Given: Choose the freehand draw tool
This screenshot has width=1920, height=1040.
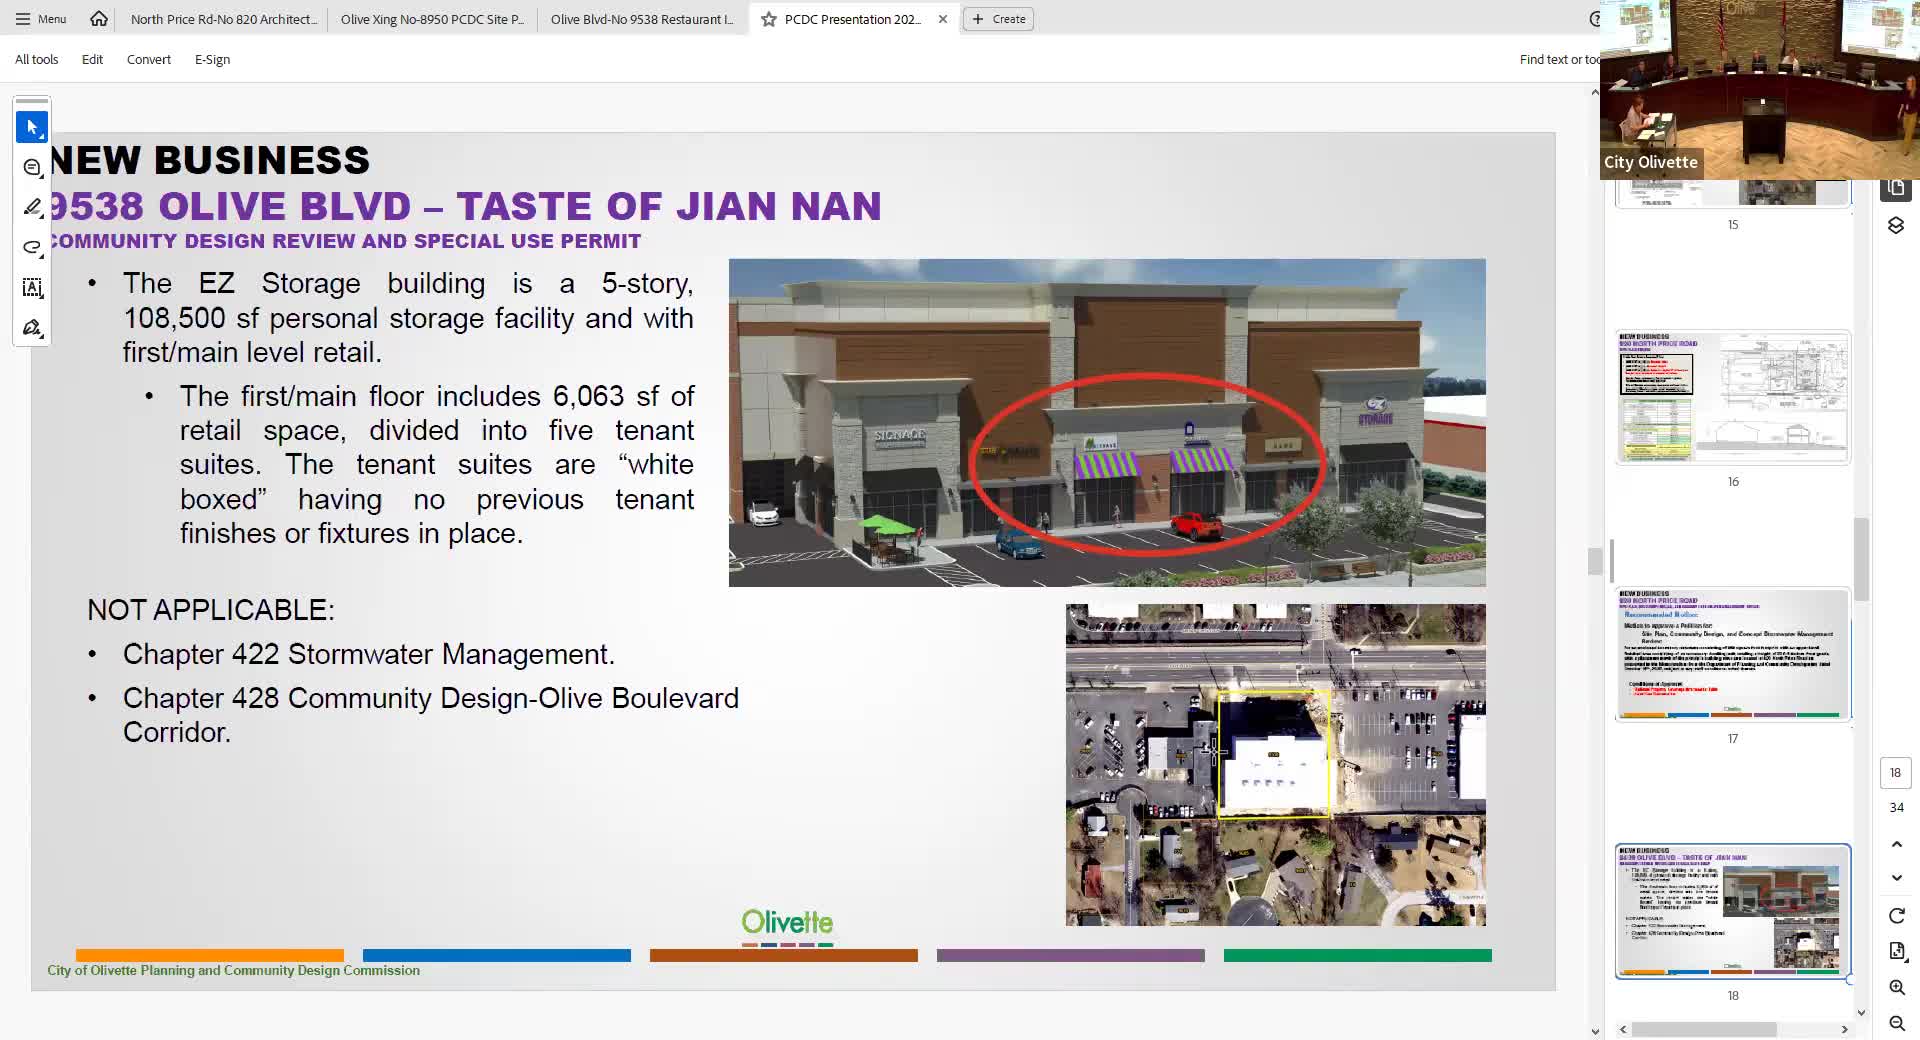Looking at the screenshot, I should 32,247.
